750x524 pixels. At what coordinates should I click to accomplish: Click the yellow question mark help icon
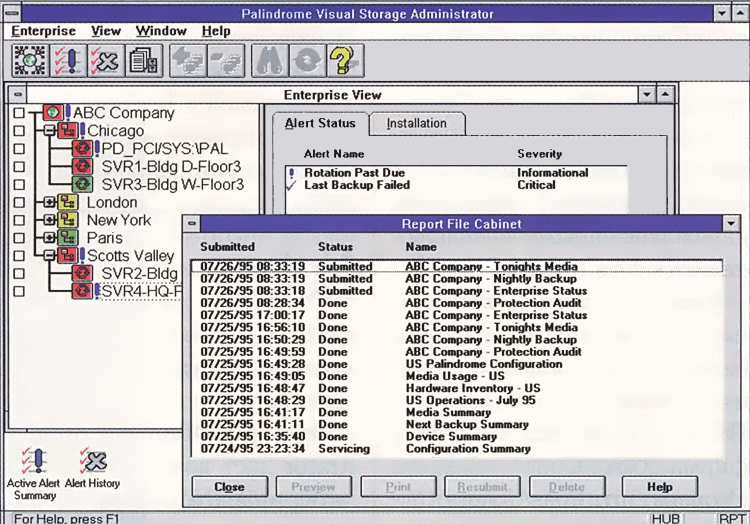(345, 61)
